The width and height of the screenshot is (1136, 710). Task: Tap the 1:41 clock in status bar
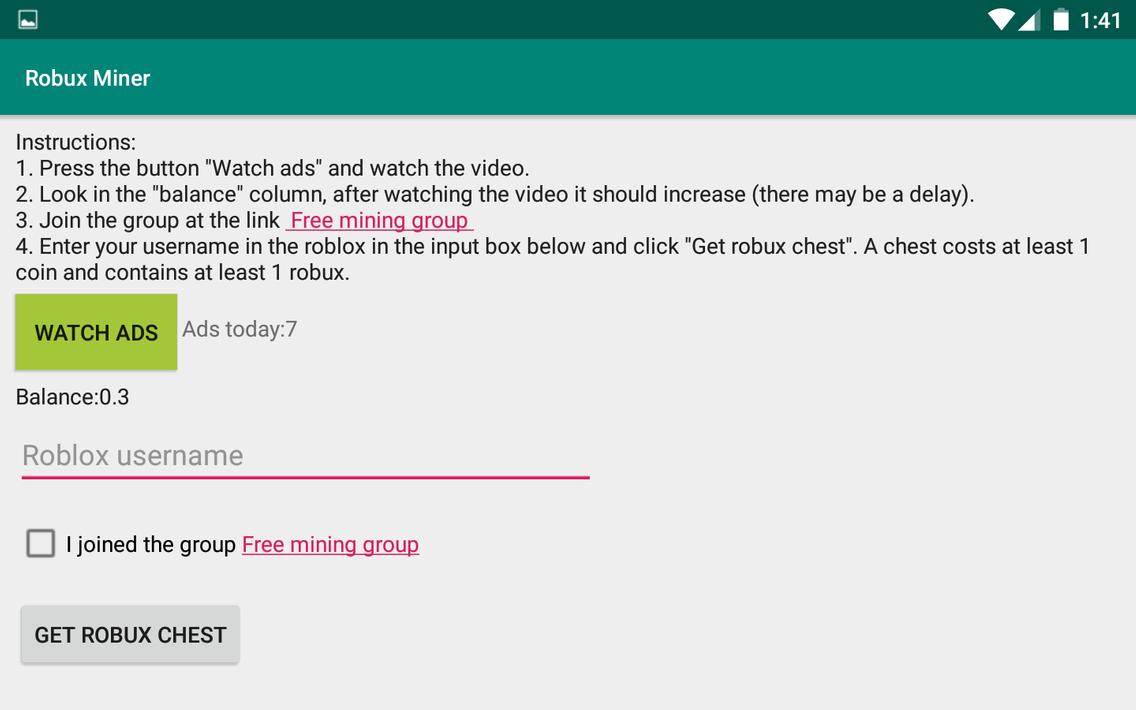click(1100, 20)
